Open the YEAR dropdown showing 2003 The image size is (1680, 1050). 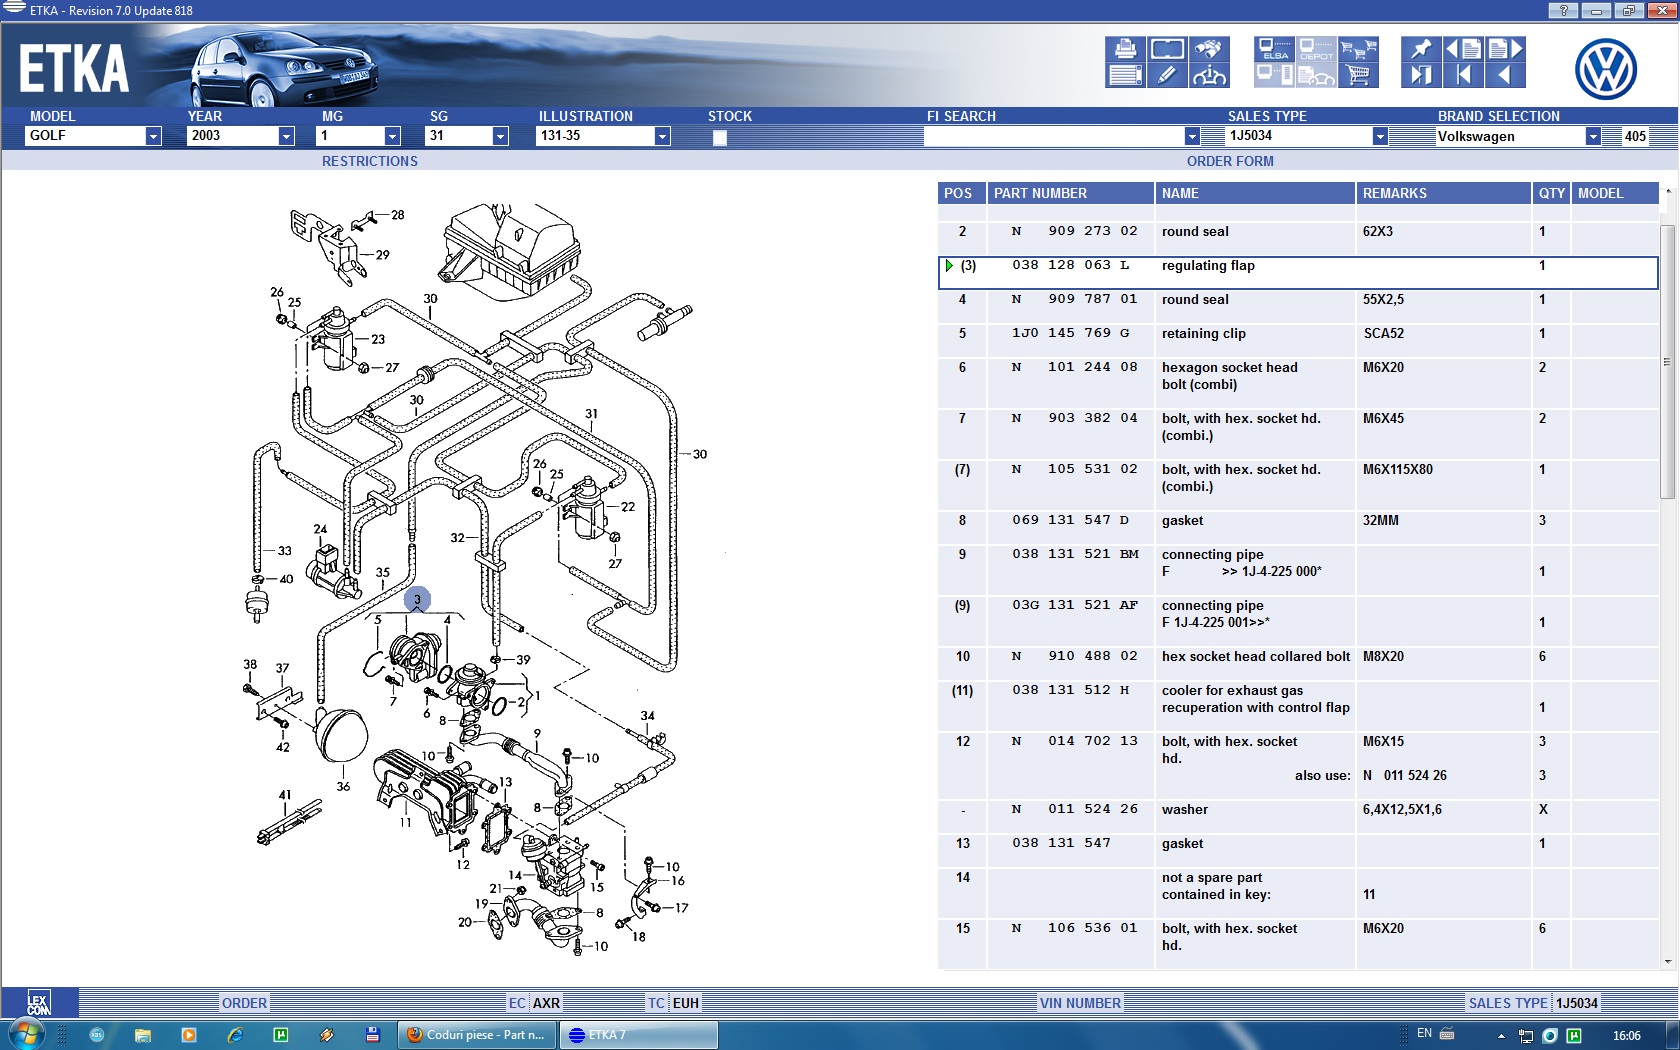coord(286,136)
